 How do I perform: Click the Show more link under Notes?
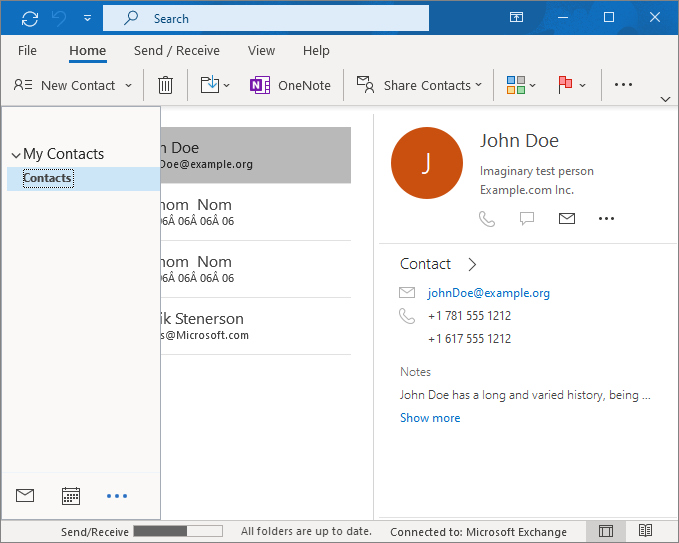430,418
